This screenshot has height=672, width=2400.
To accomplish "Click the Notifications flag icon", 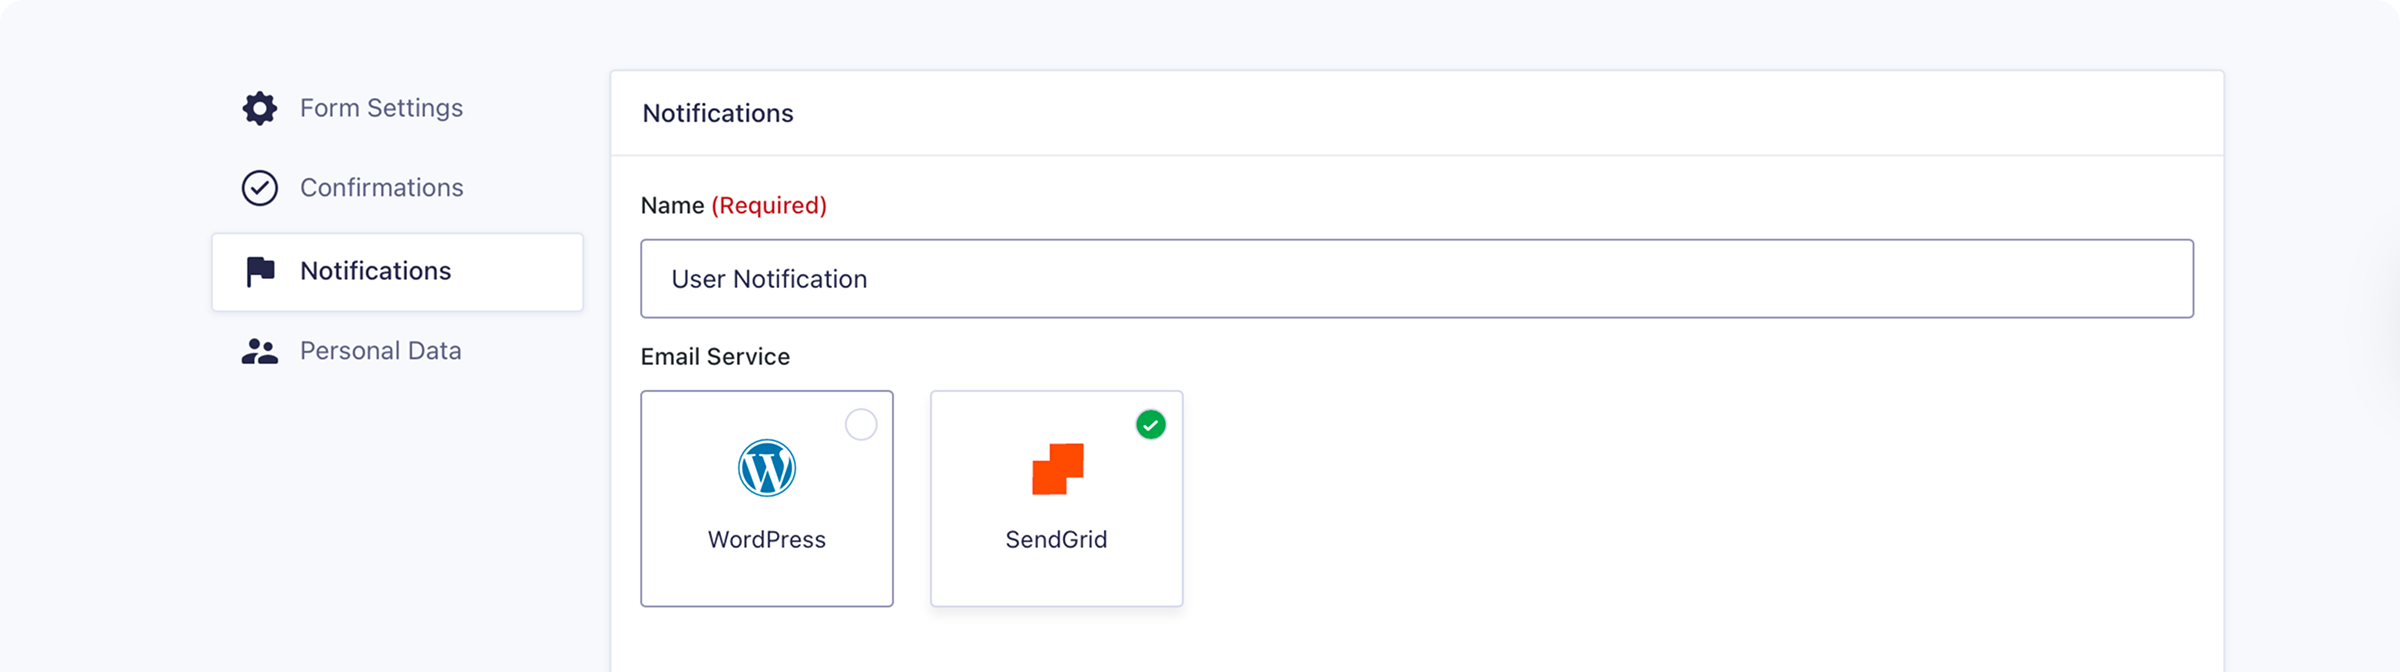I will click(260, 271).
